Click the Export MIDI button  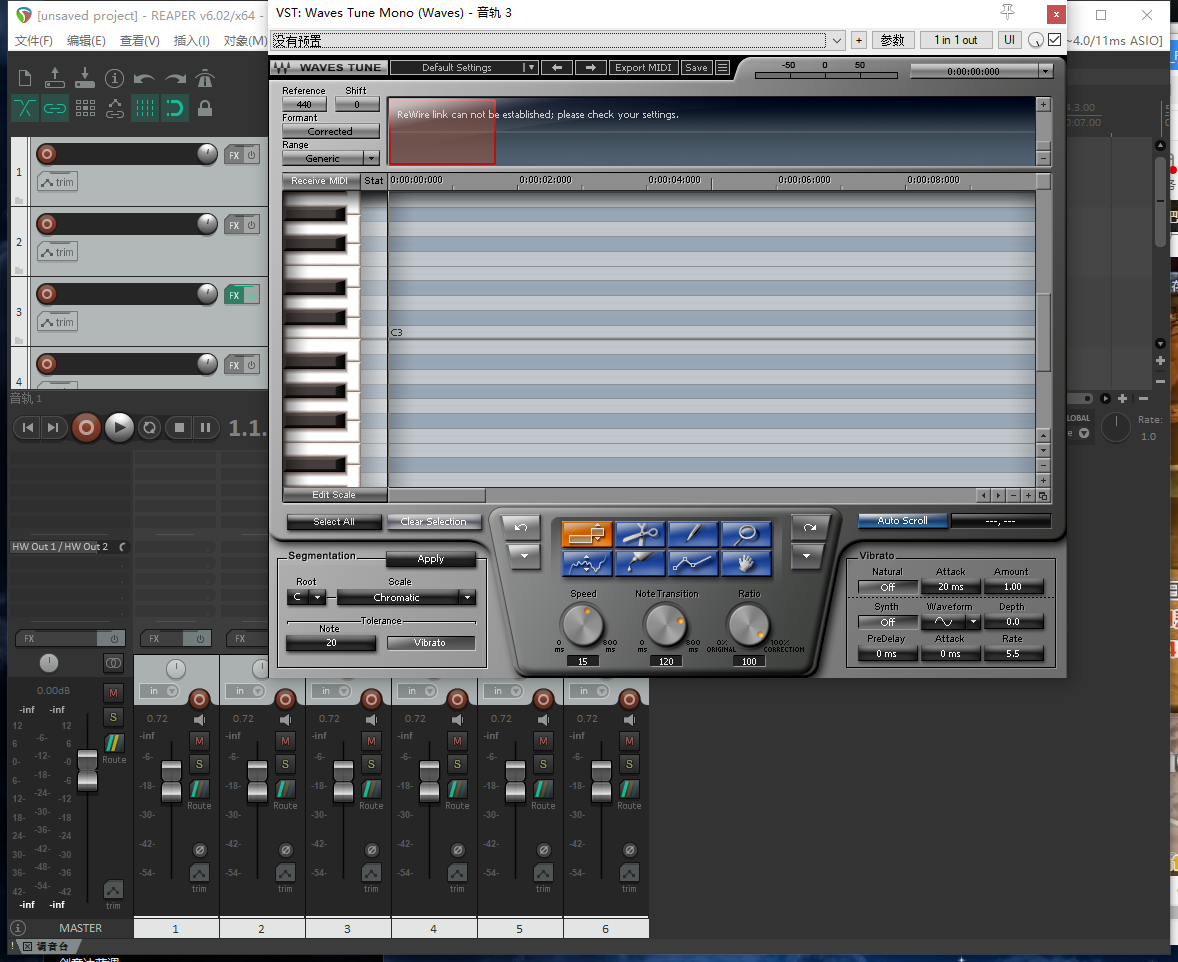[x=643, y=68]
